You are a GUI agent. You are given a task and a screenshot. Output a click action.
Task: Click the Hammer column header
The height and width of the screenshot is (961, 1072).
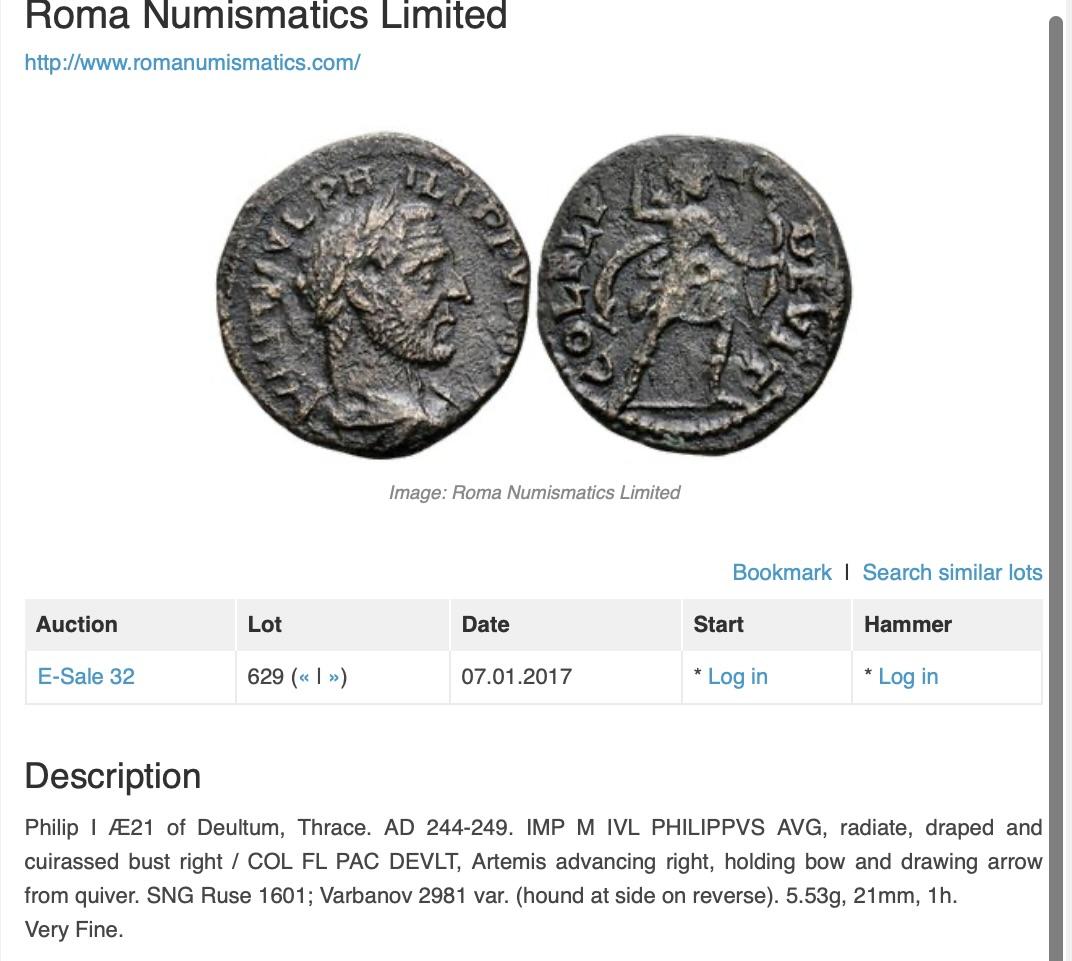(x=908, y=624)
